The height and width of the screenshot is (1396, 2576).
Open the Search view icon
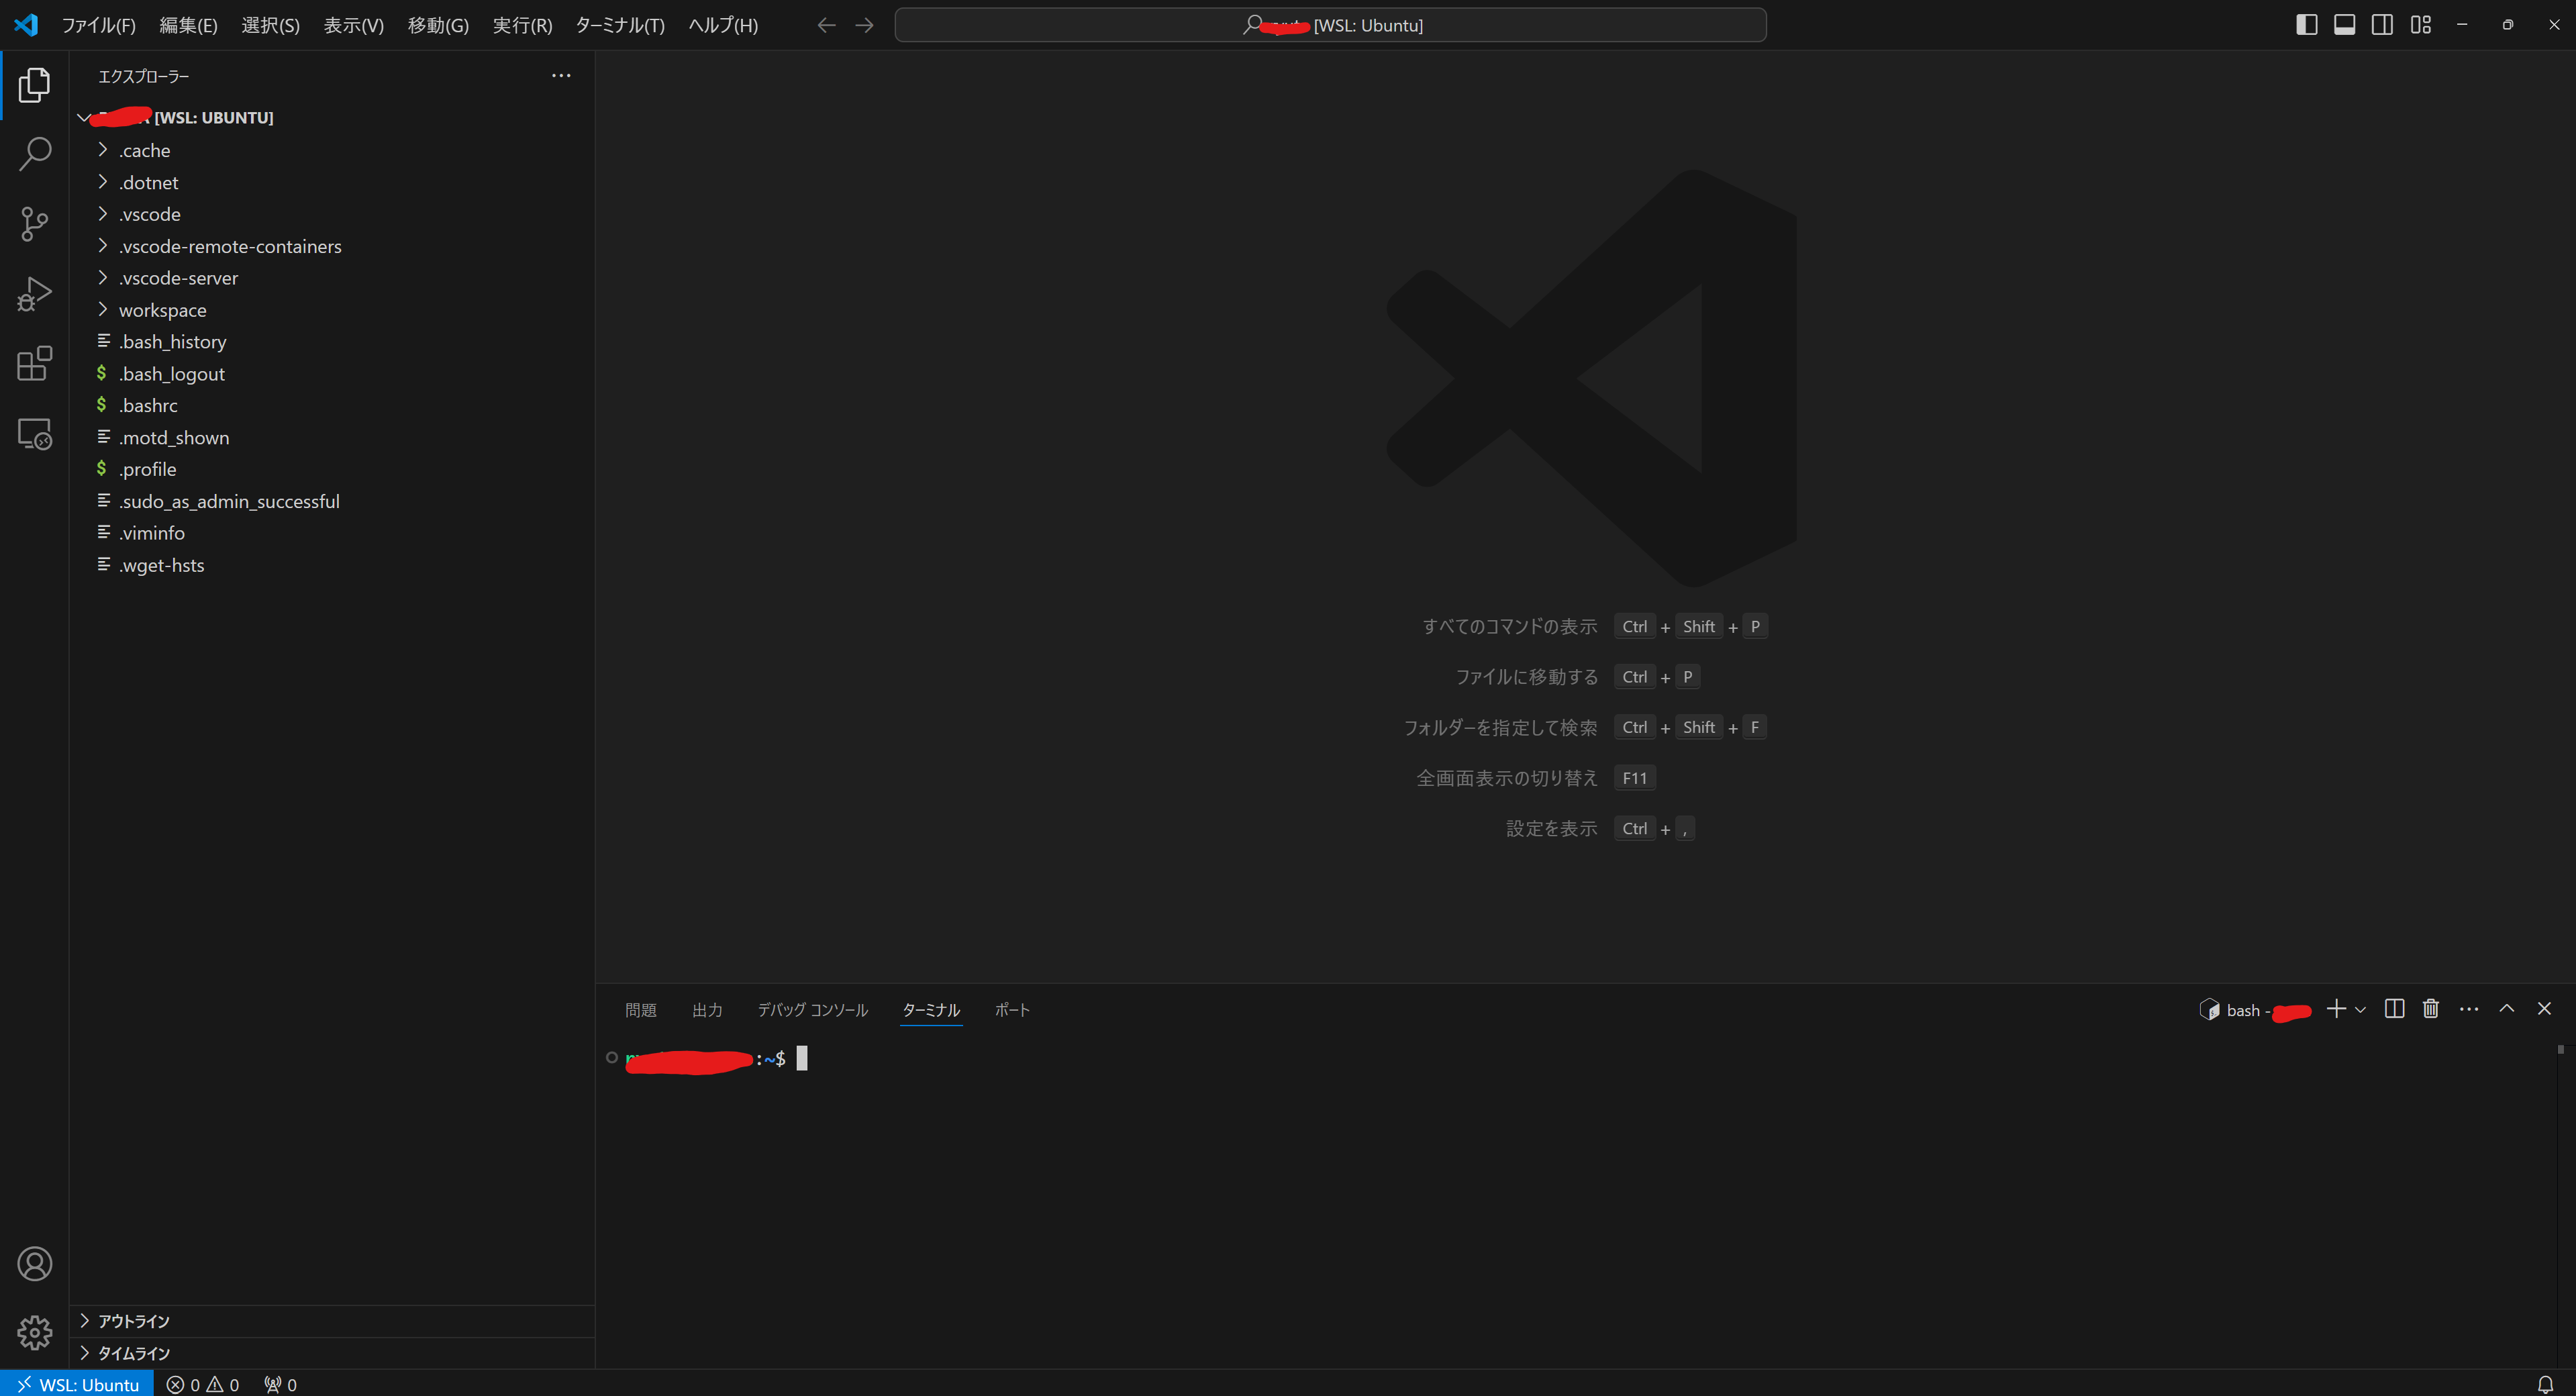click(35, 154)
